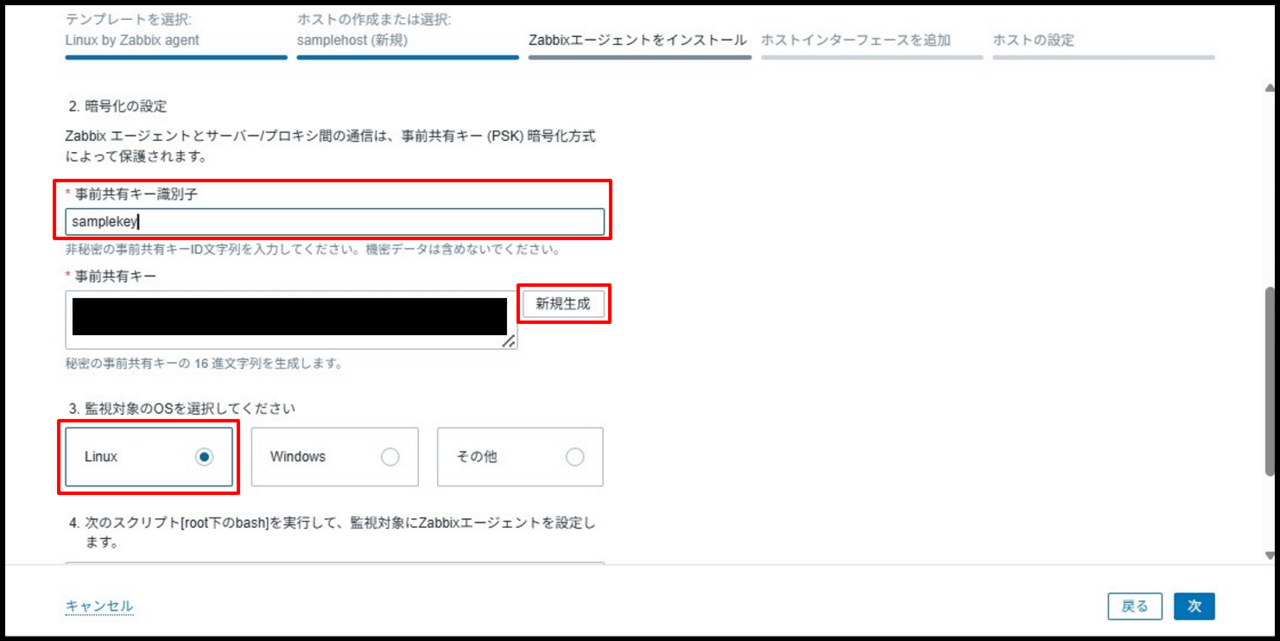Click the scrollbar down arrow
The height and width of the screenshot is (641, 1280).
(1270, 555)
